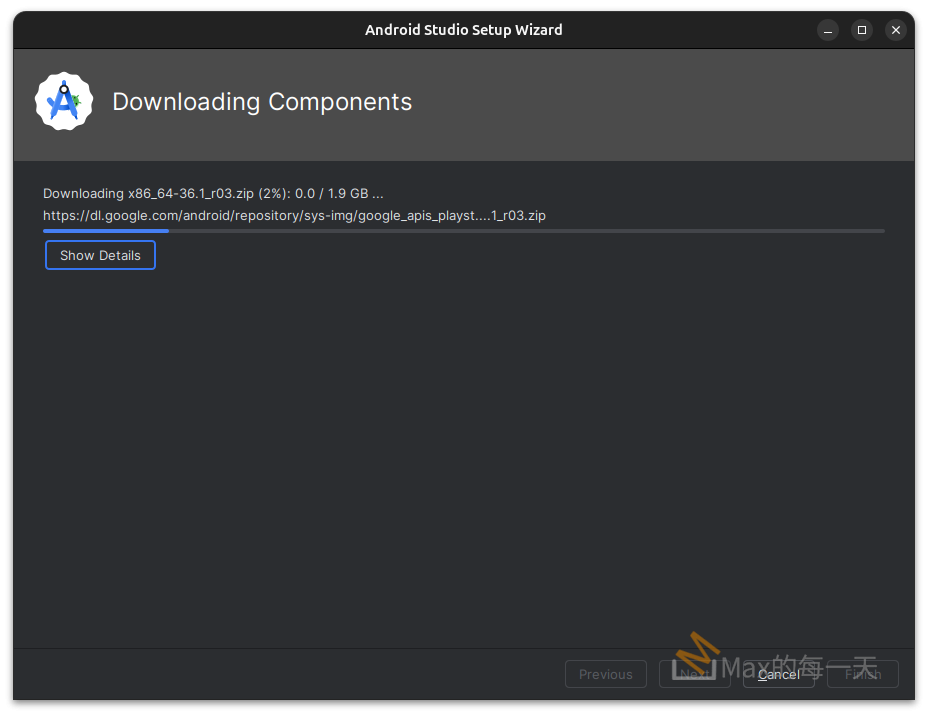Maximize the Setup Wizard window

(861, 30)
